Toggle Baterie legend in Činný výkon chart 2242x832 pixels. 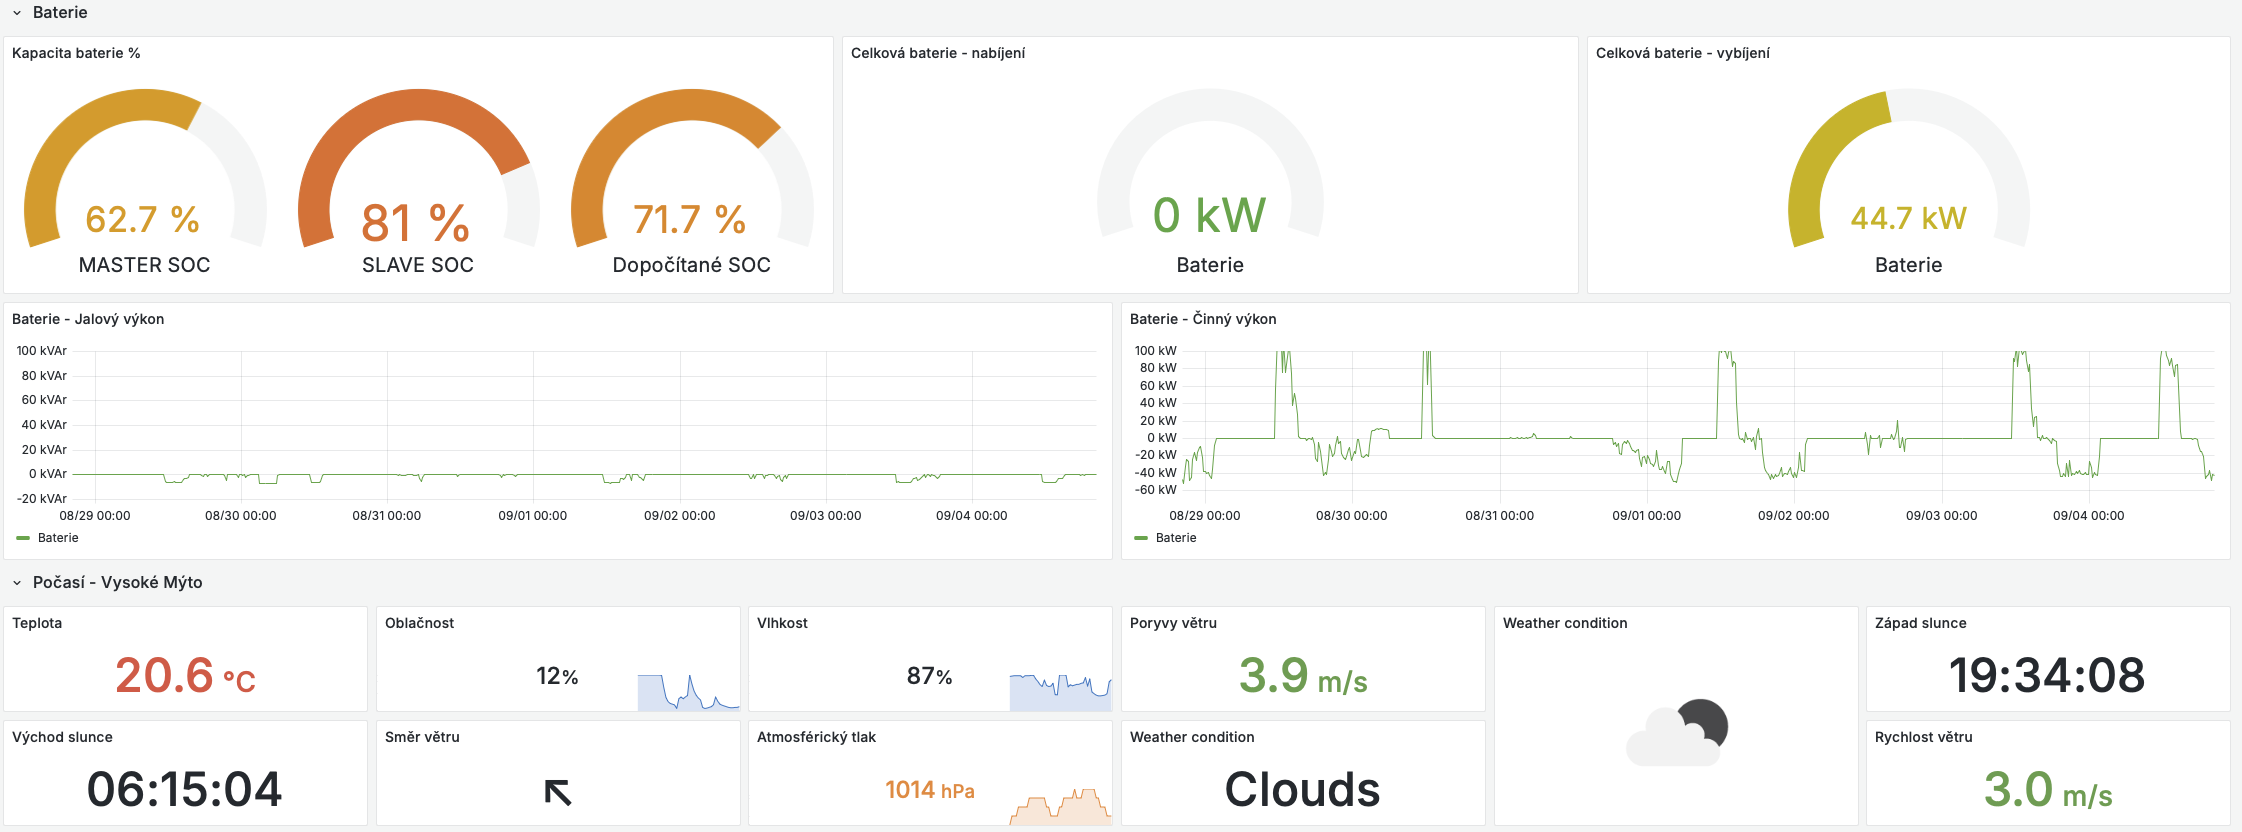pyautogui.click(x=1176, y=538)
